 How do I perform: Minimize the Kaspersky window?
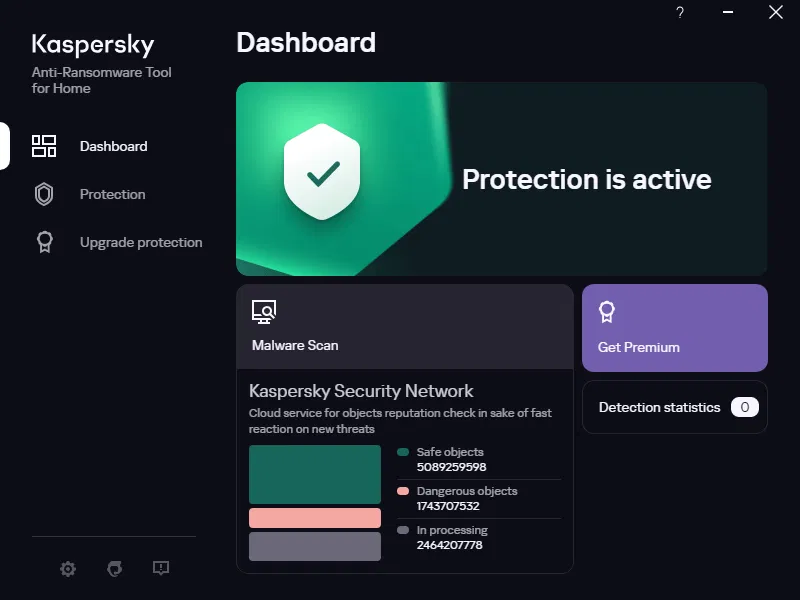728,12
